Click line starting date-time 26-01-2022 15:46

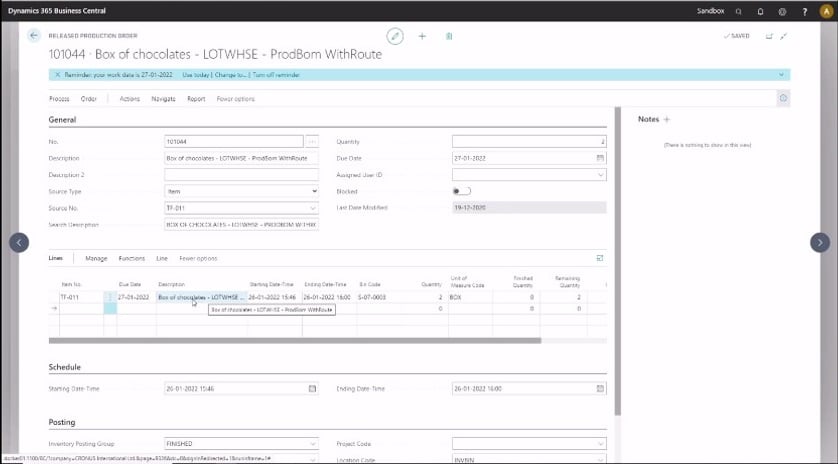point(274,297)
